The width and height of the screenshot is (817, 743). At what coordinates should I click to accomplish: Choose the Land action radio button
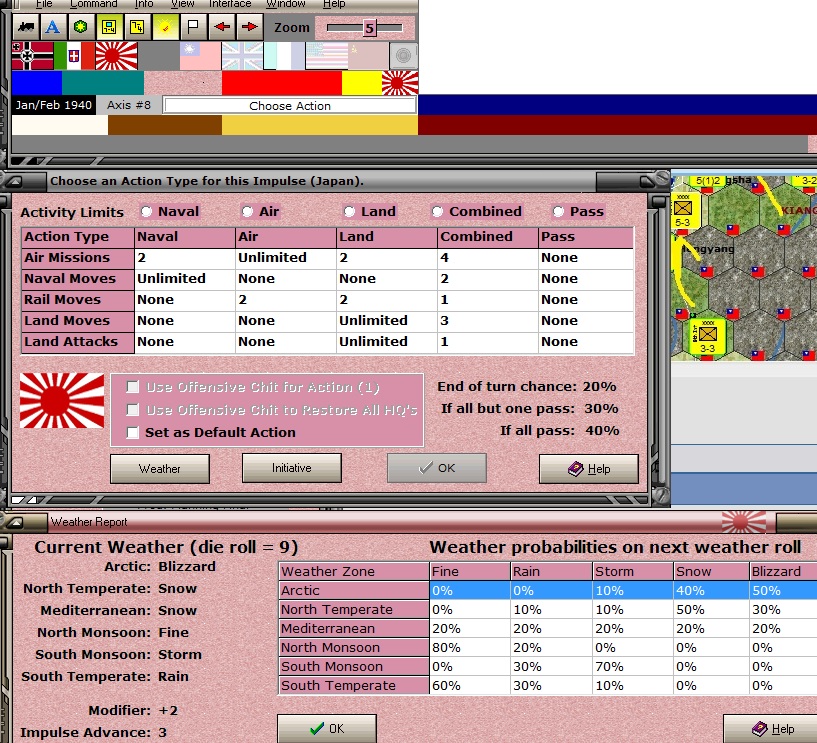349,212
